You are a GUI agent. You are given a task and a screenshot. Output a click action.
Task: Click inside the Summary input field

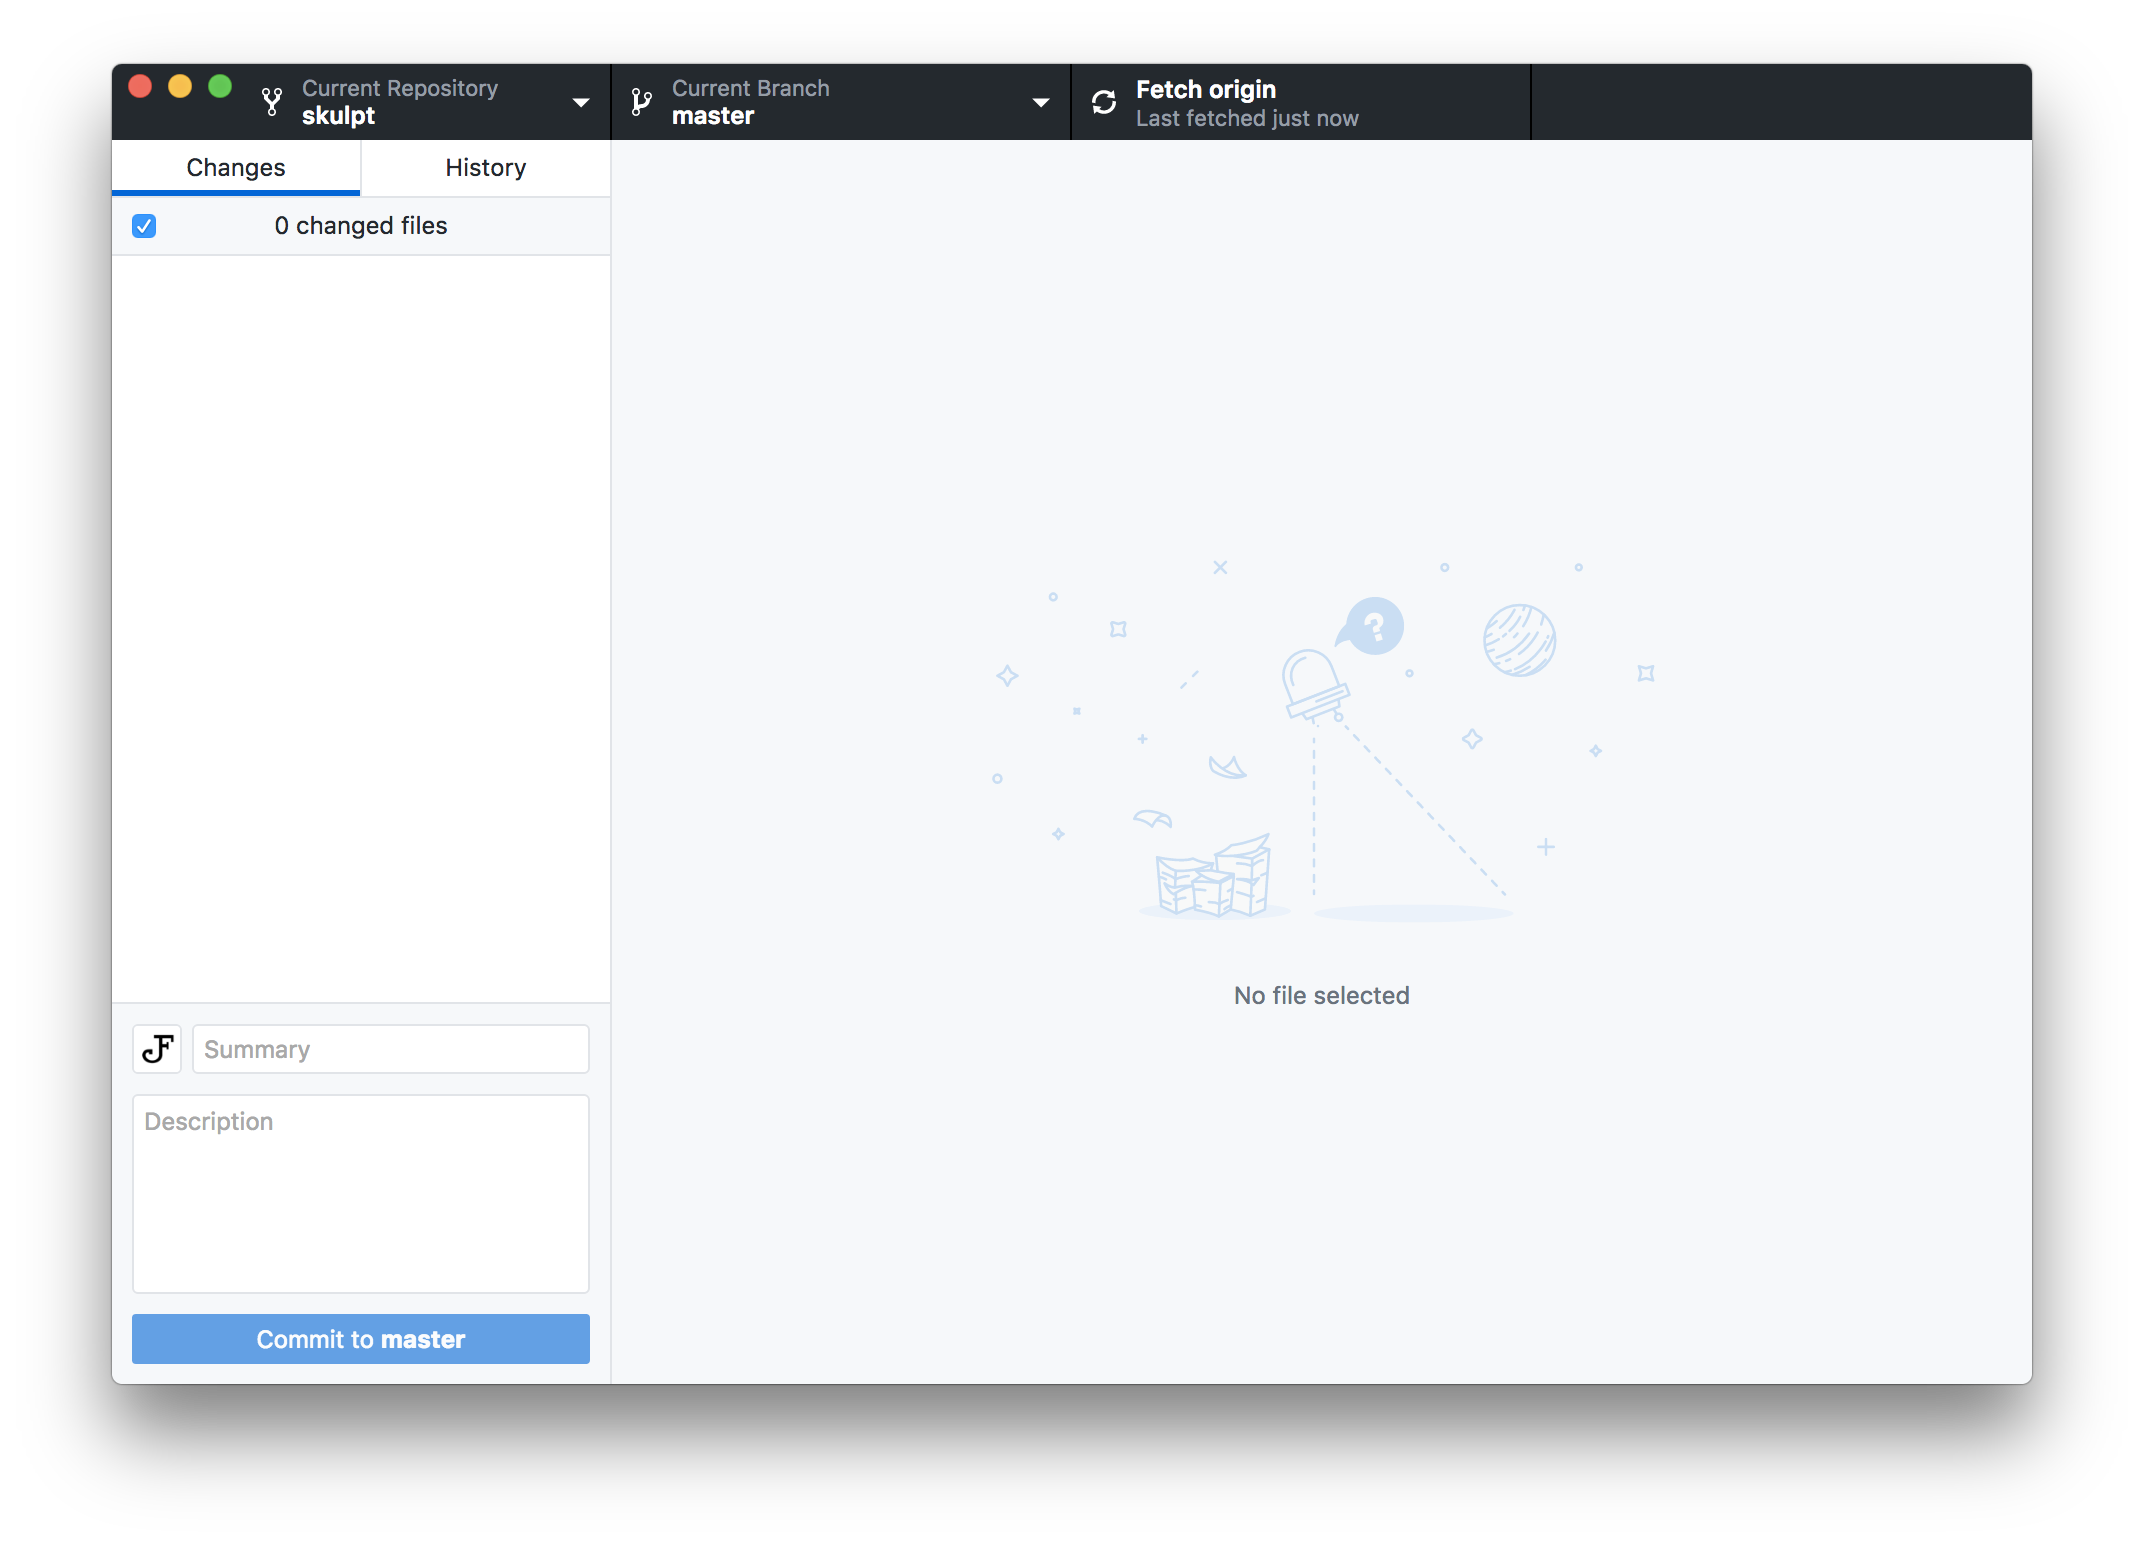click(390, 1049)
